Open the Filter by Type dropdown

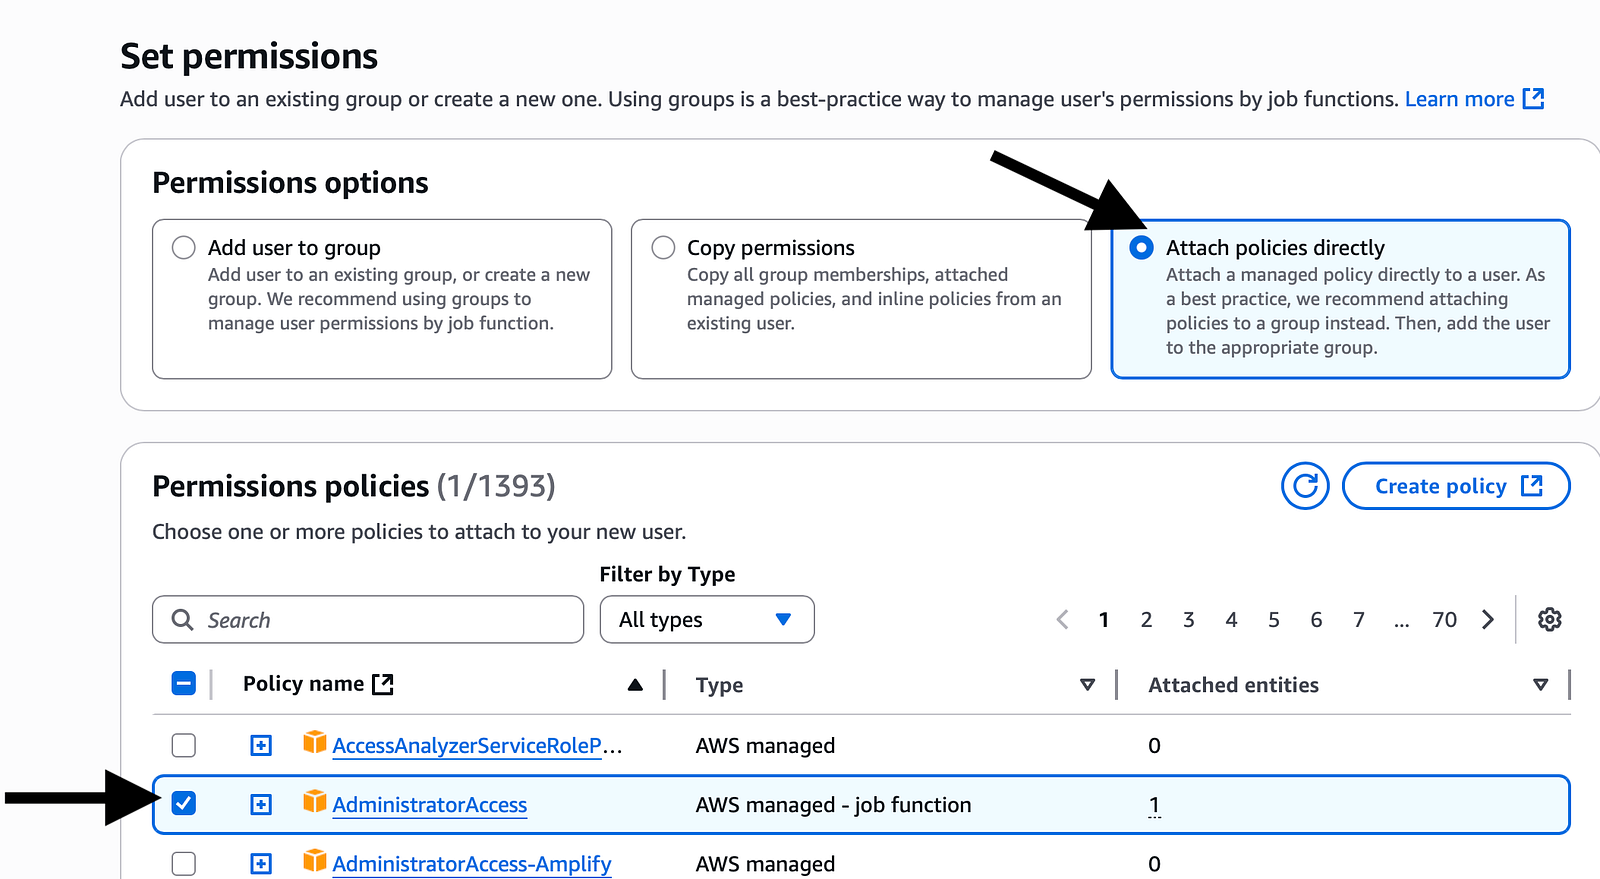(x=707, y=620)
